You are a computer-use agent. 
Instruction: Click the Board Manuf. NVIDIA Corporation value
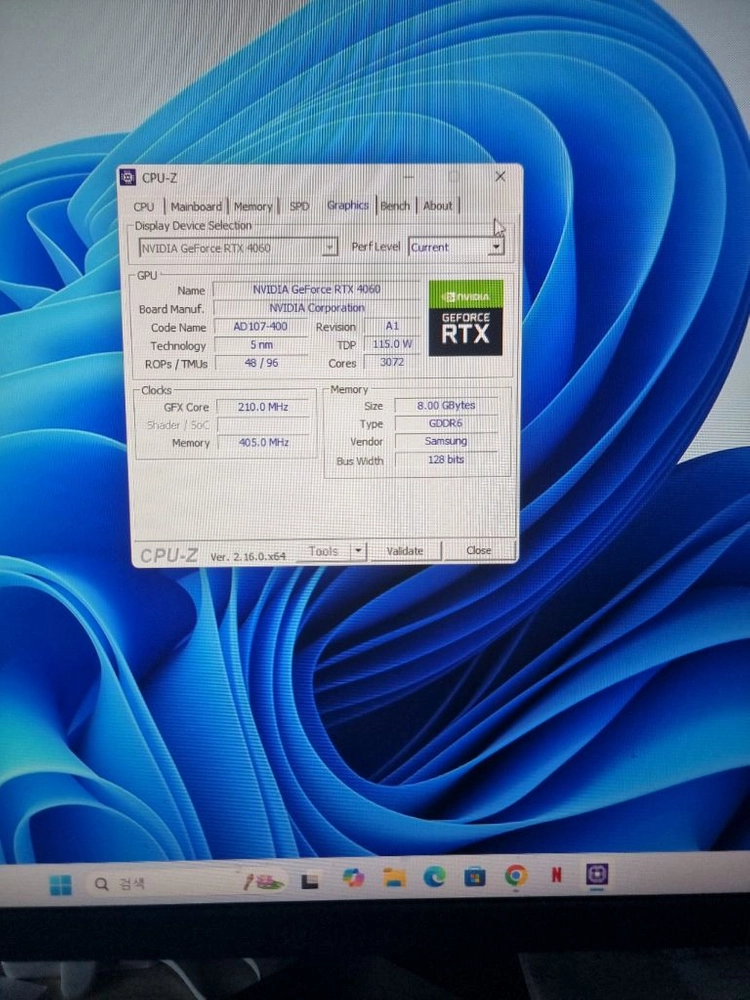click(316, 307)
